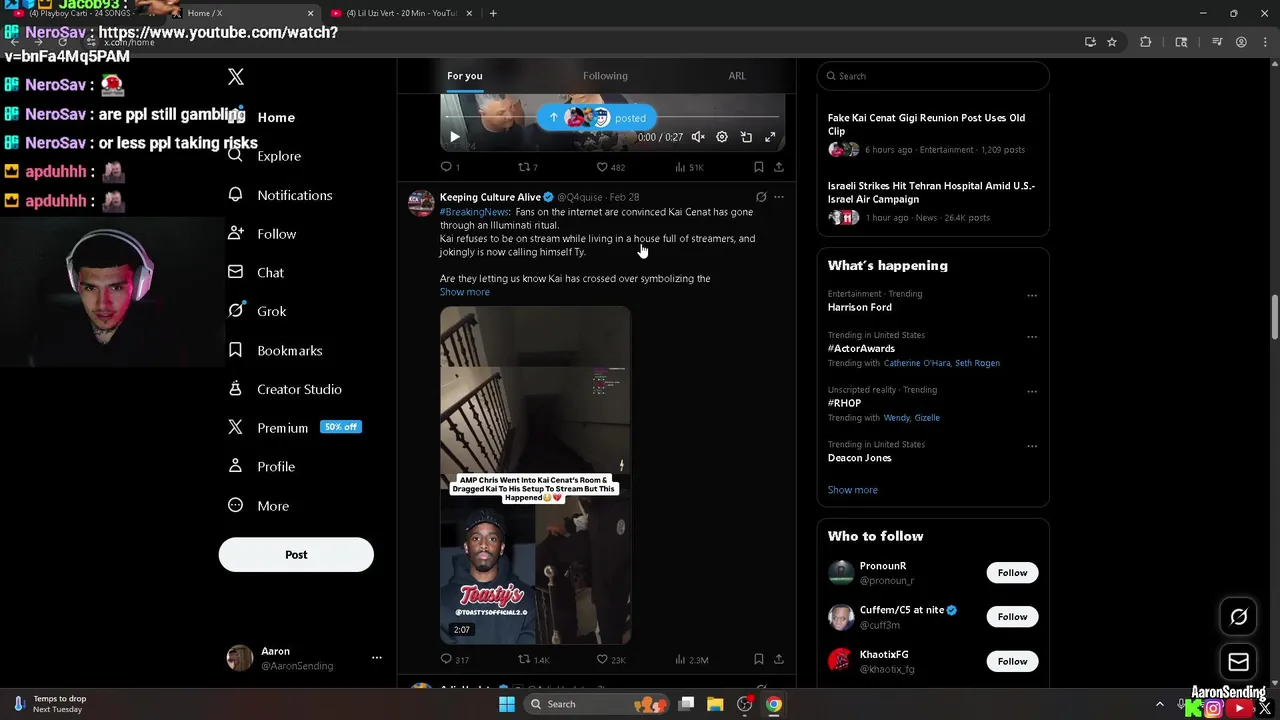Unmute the top video
The image size is (1280, 720).
point(698,137)
